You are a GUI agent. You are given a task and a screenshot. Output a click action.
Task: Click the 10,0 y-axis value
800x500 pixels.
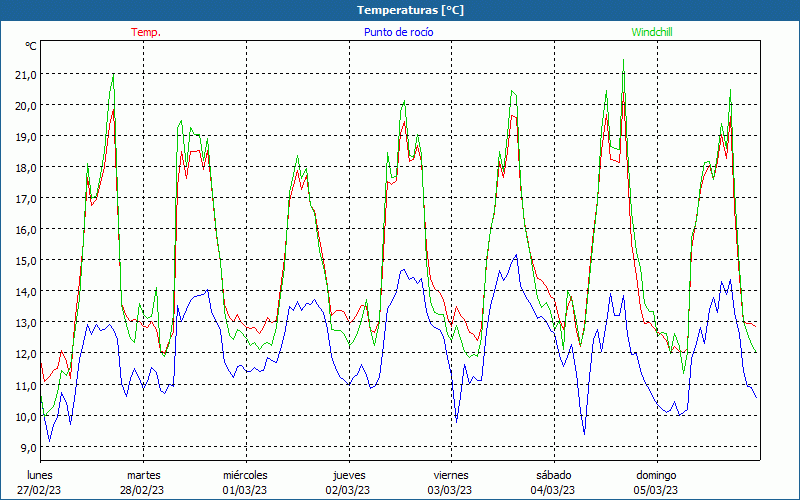point(26,416)
